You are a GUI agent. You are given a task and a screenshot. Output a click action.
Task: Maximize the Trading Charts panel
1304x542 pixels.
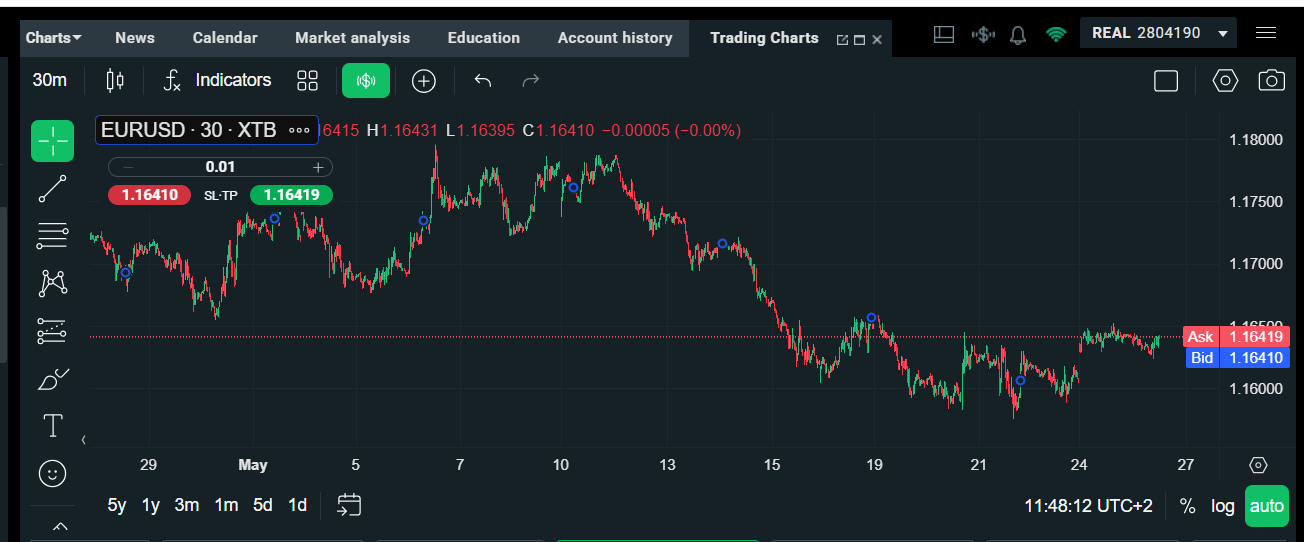[x=859, y=40]
